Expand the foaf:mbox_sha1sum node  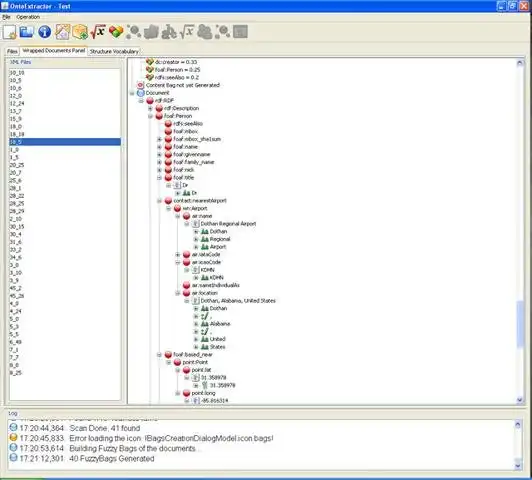159,139
